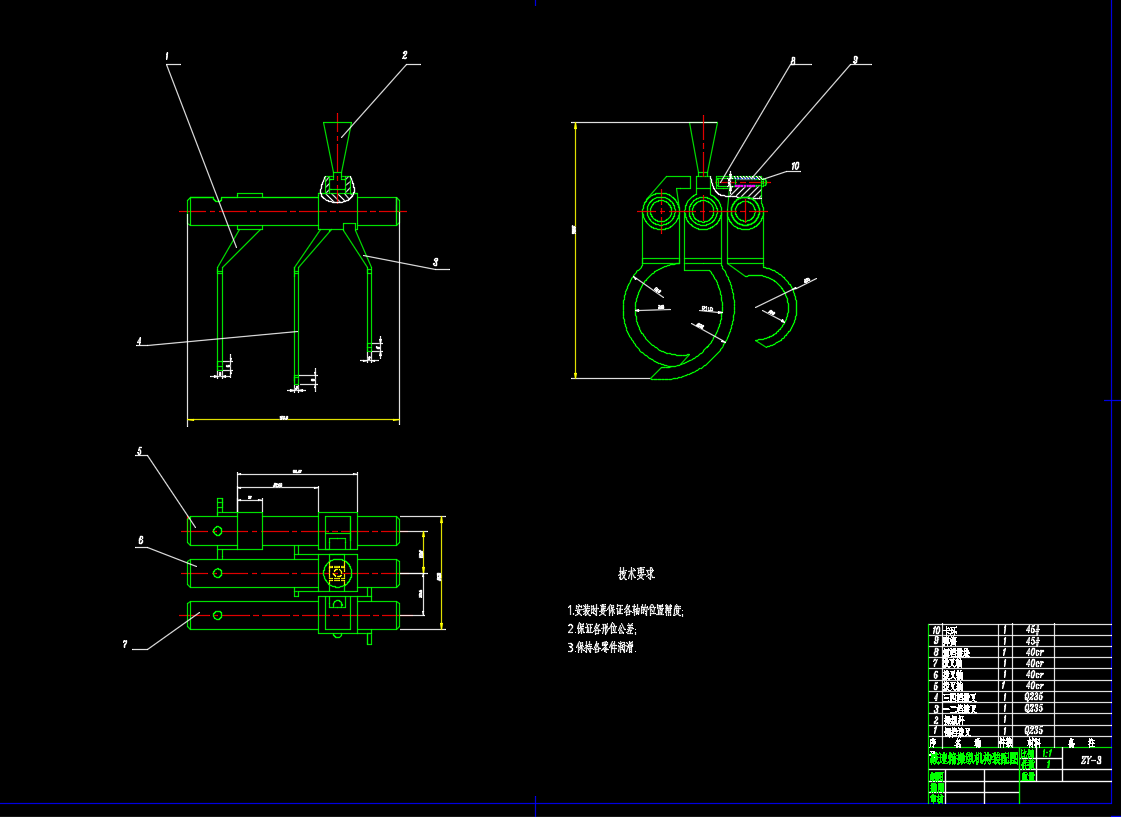Click the Q235 material cell in row 4
The height and width of the screenshot is (817, 1121).
pyautogui.click(x=1034, y=697)
